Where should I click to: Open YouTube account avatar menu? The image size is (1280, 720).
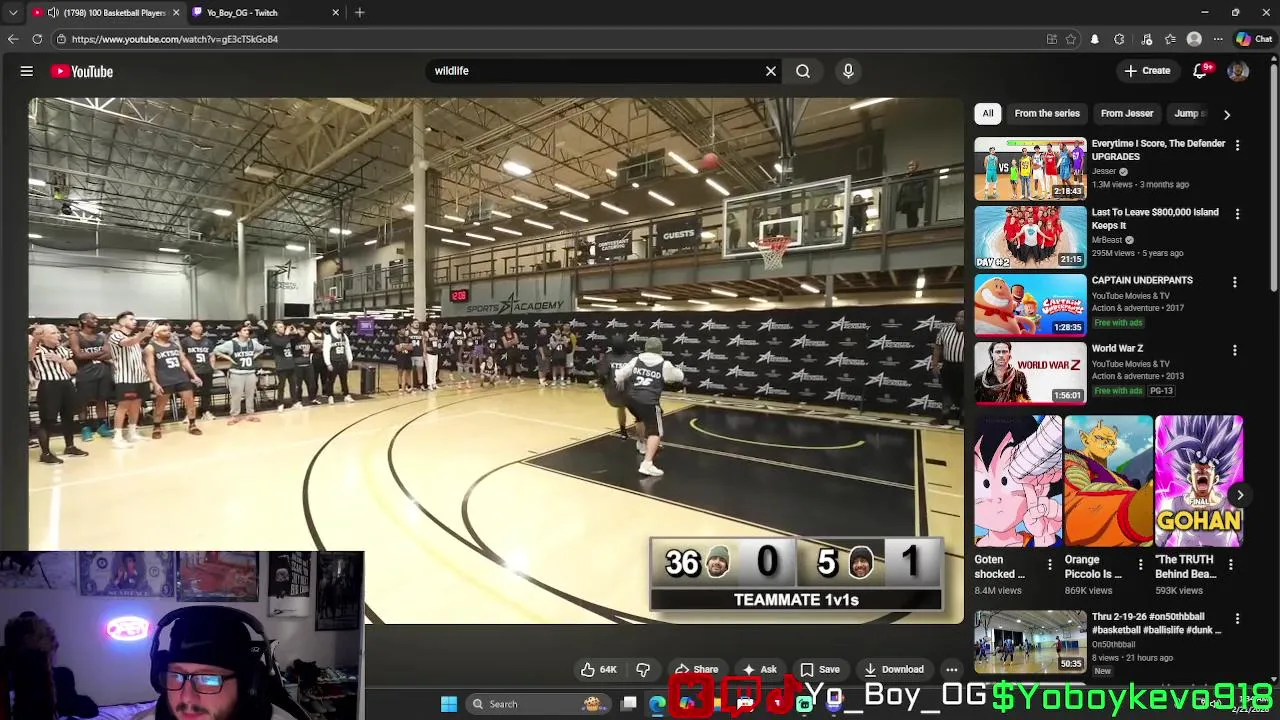coord(1238,71)
